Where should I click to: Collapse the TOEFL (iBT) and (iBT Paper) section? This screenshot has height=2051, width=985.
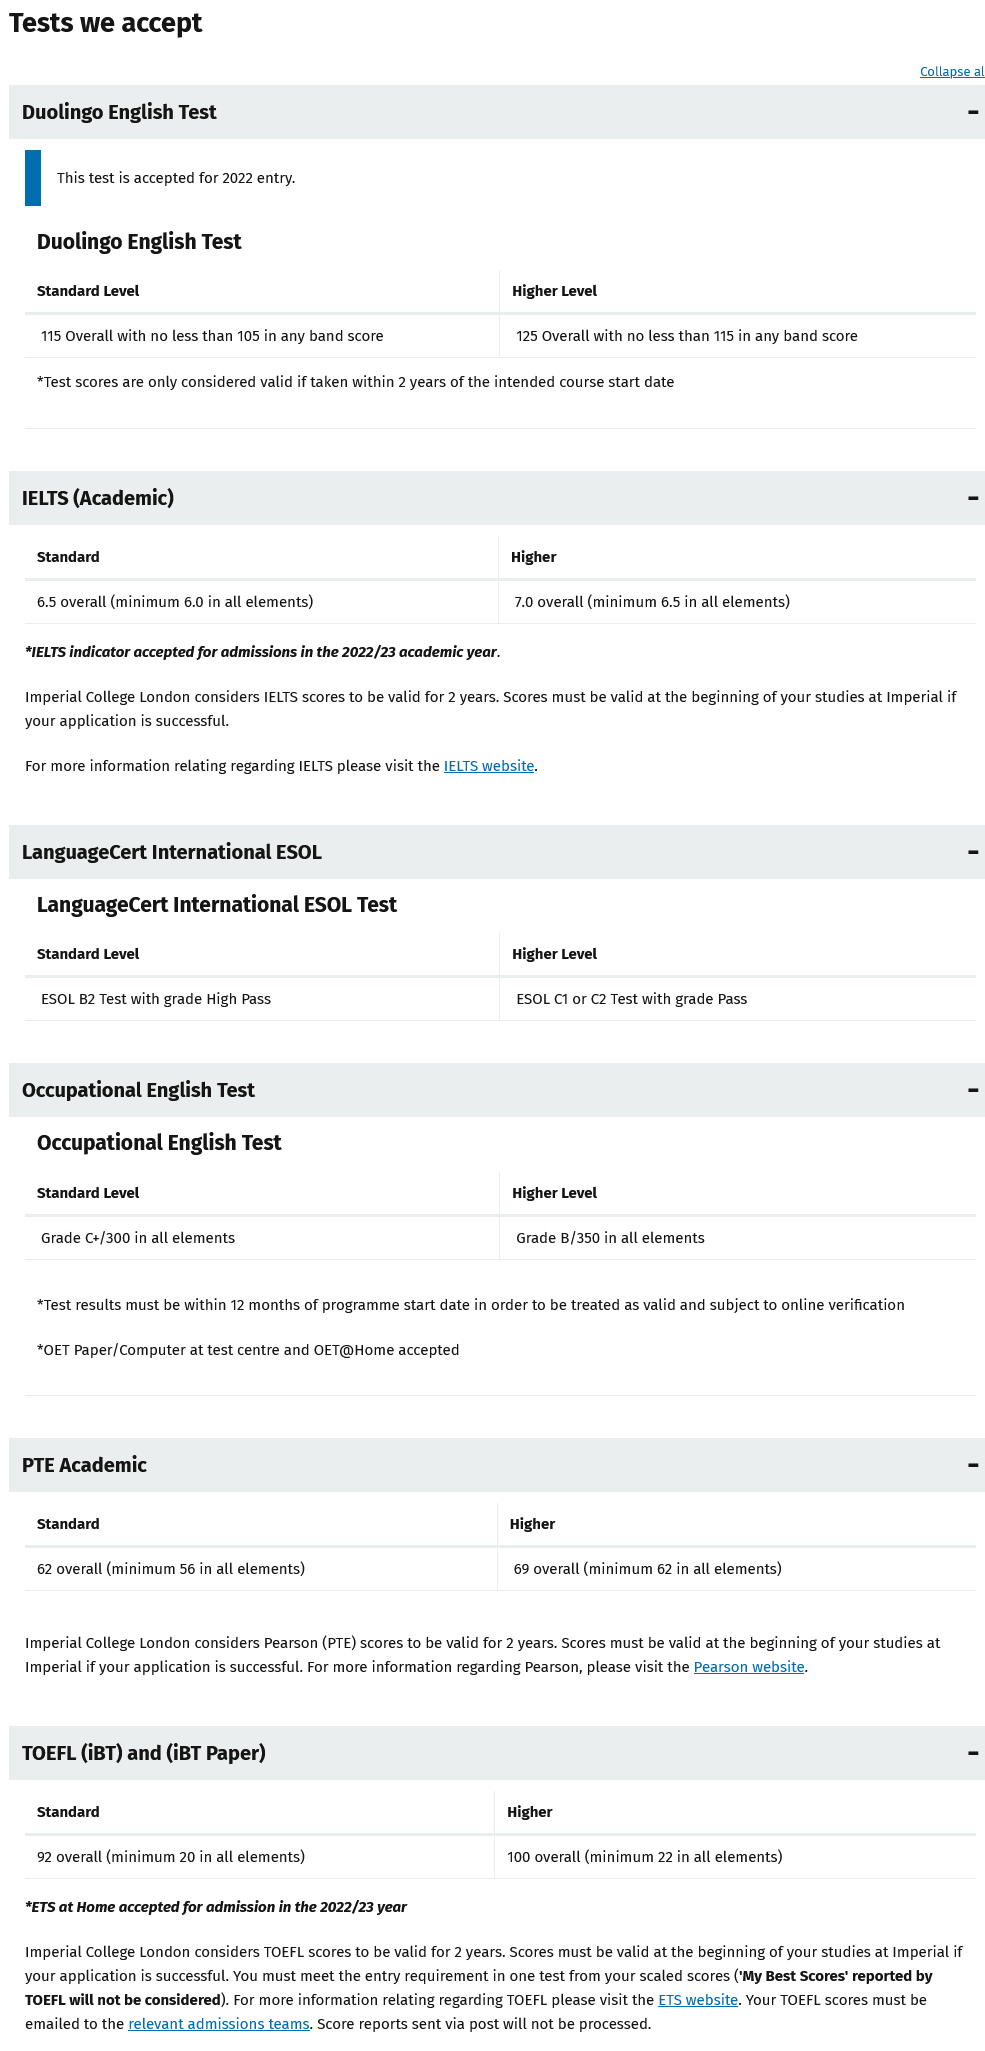pos(497,1753)
